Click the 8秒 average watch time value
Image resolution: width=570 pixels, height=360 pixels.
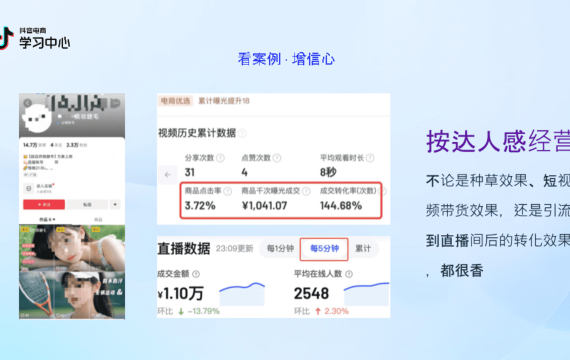pos(328,172)
